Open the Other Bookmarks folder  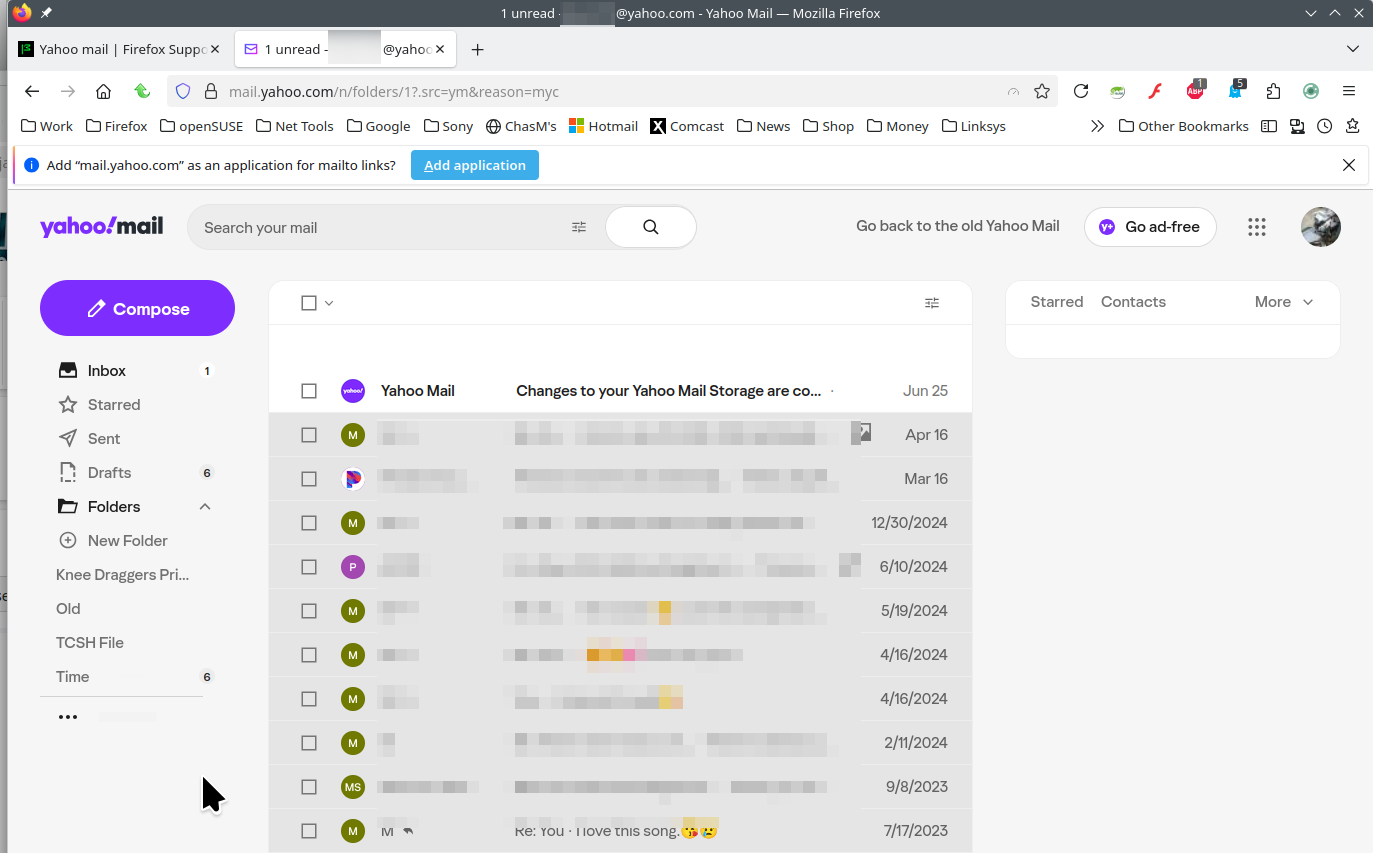click(1184, 126)
